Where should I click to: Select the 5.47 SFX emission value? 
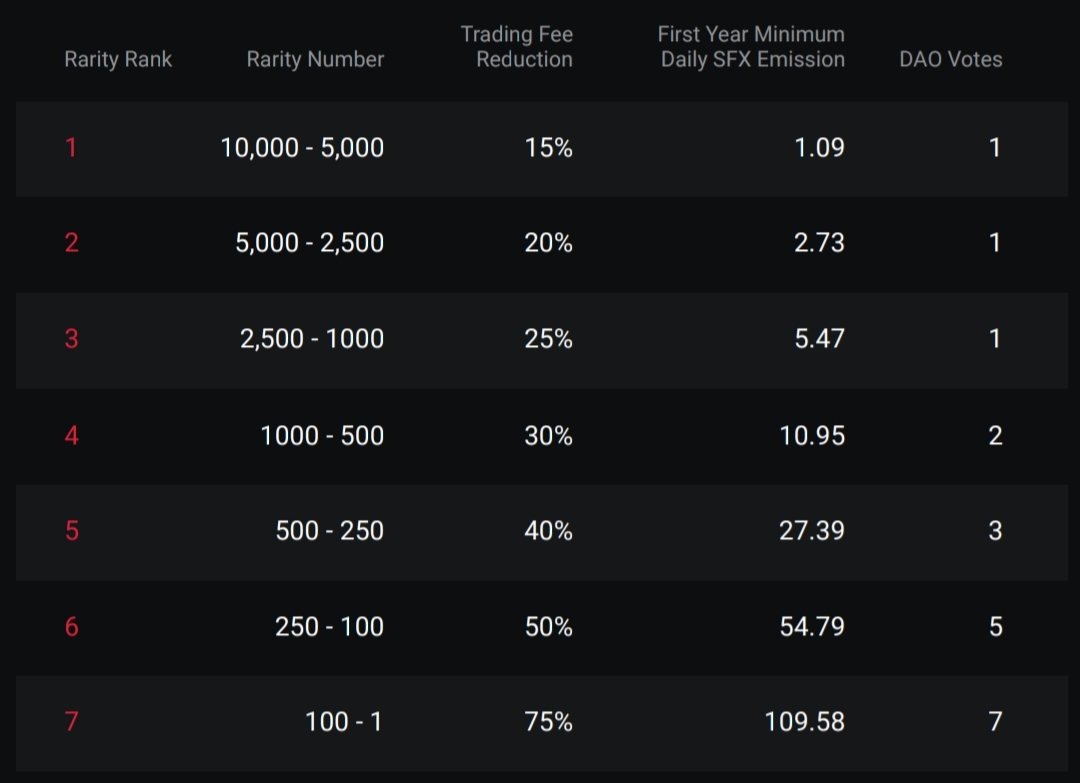(819, 339)
